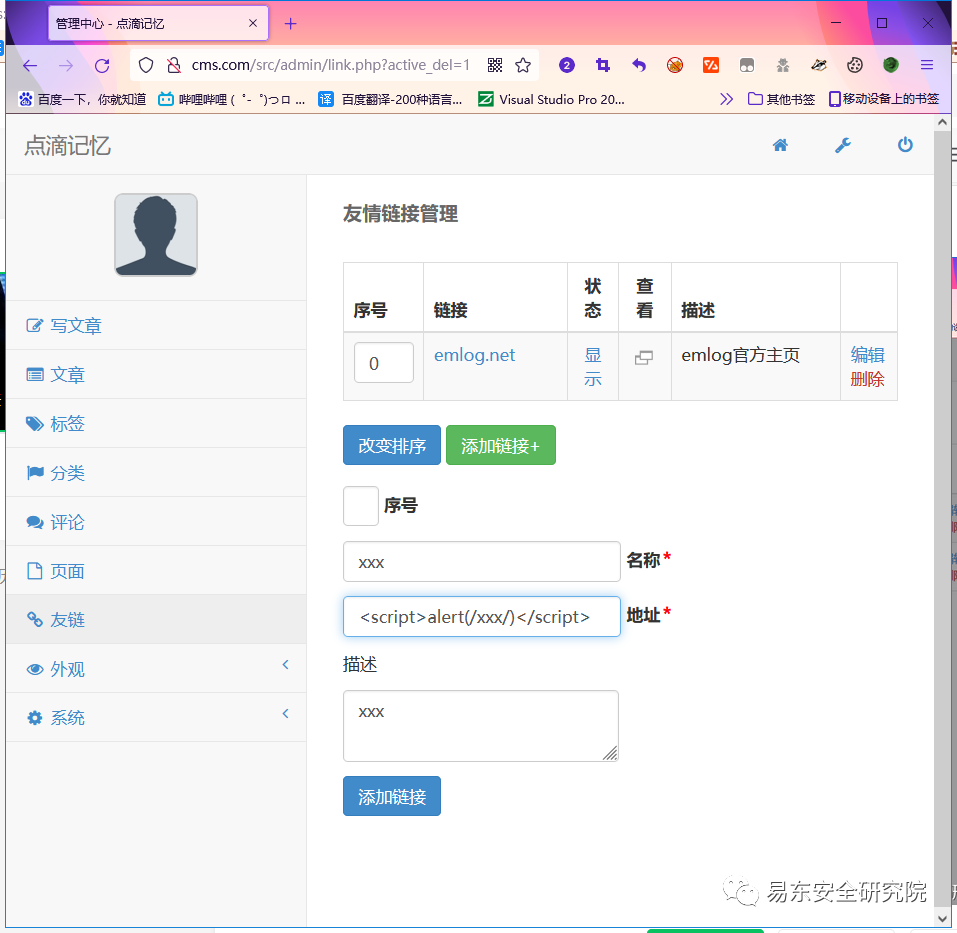The width and height of the screenshot is (957, 933).
Task: Click the order input showing 0
Action: click(x=384, y=363)
